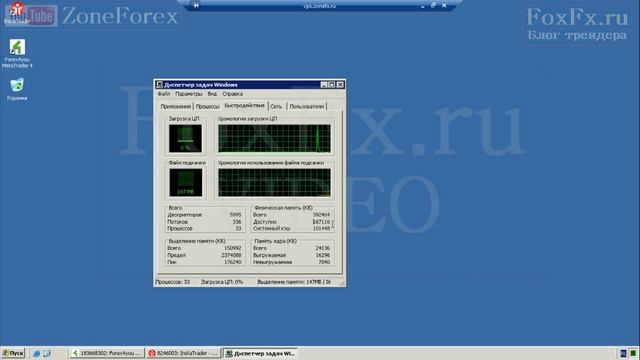Click the Выгружаемая kernel memory label
The width and height of the screenshot is (640, 360).
click(269, 255)
